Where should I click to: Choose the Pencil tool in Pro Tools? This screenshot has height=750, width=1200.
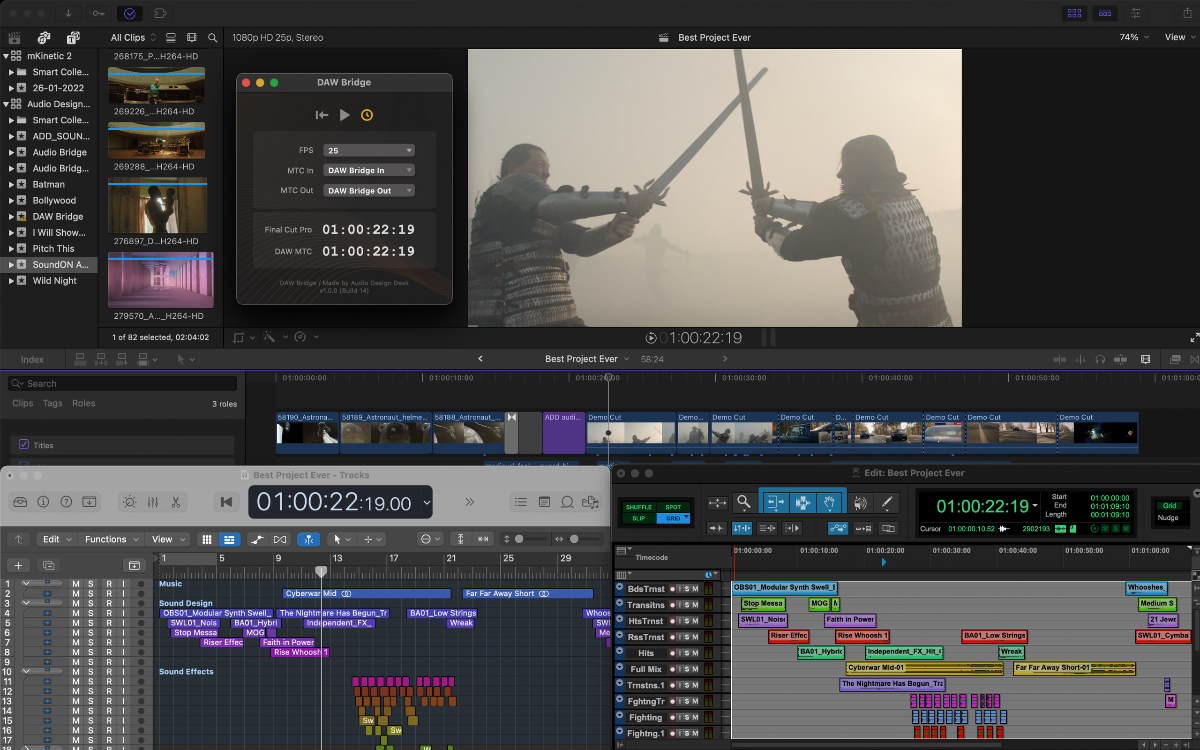(886, 503)
